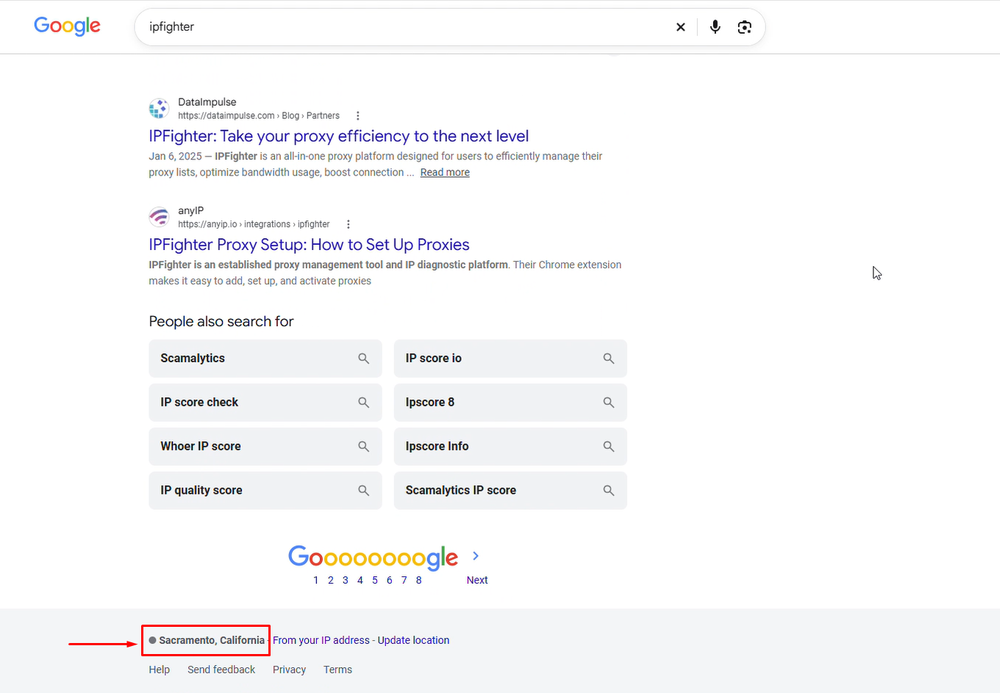1000x693 pixels.
Task: Open the Help footer link
Action: pos(159,669)
